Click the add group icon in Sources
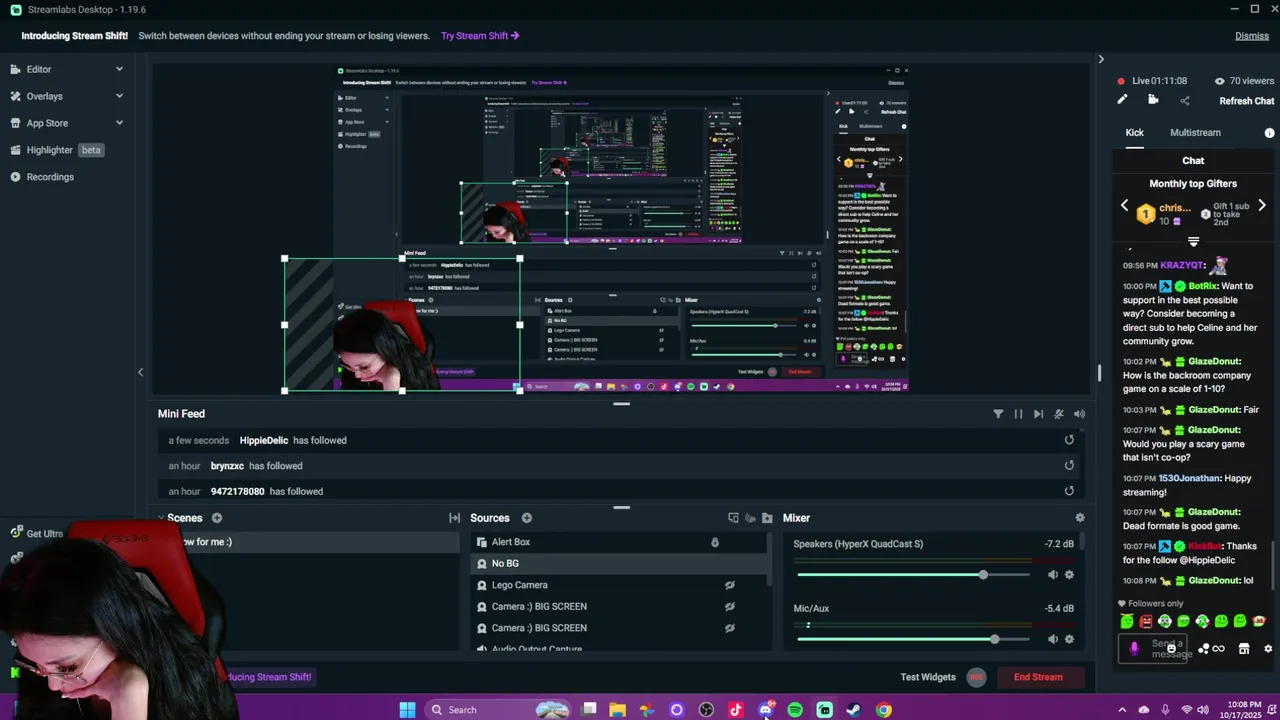Viewport: 1280px width, 720px height. tap(733, 518)
